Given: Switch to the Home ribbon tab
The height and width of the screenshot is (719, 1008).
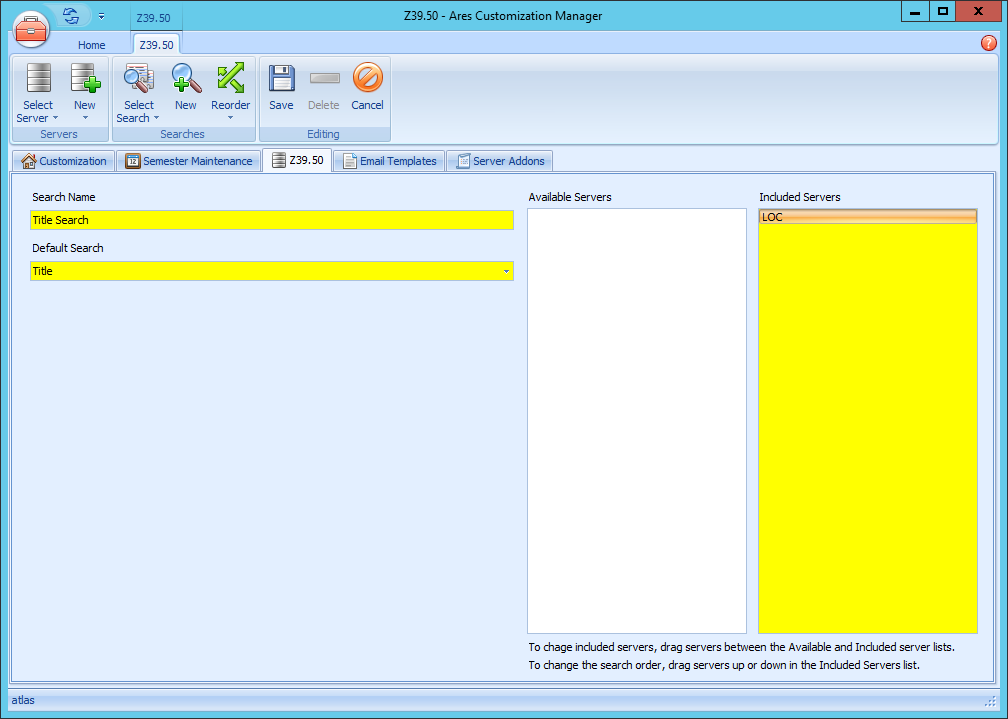Looking at the screenshot, I should click(92, 45).
